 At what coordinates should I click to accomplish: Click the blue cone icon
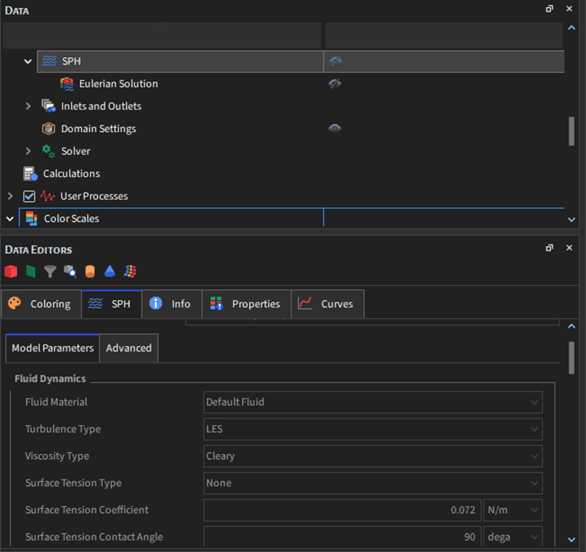(x=110, y=271)
